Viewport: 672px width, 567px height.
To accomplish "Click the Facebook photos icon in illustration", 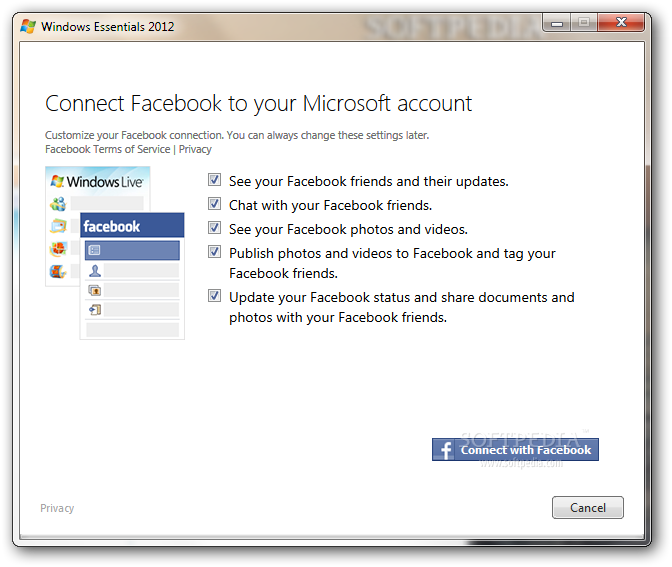I will coord(95,290).
